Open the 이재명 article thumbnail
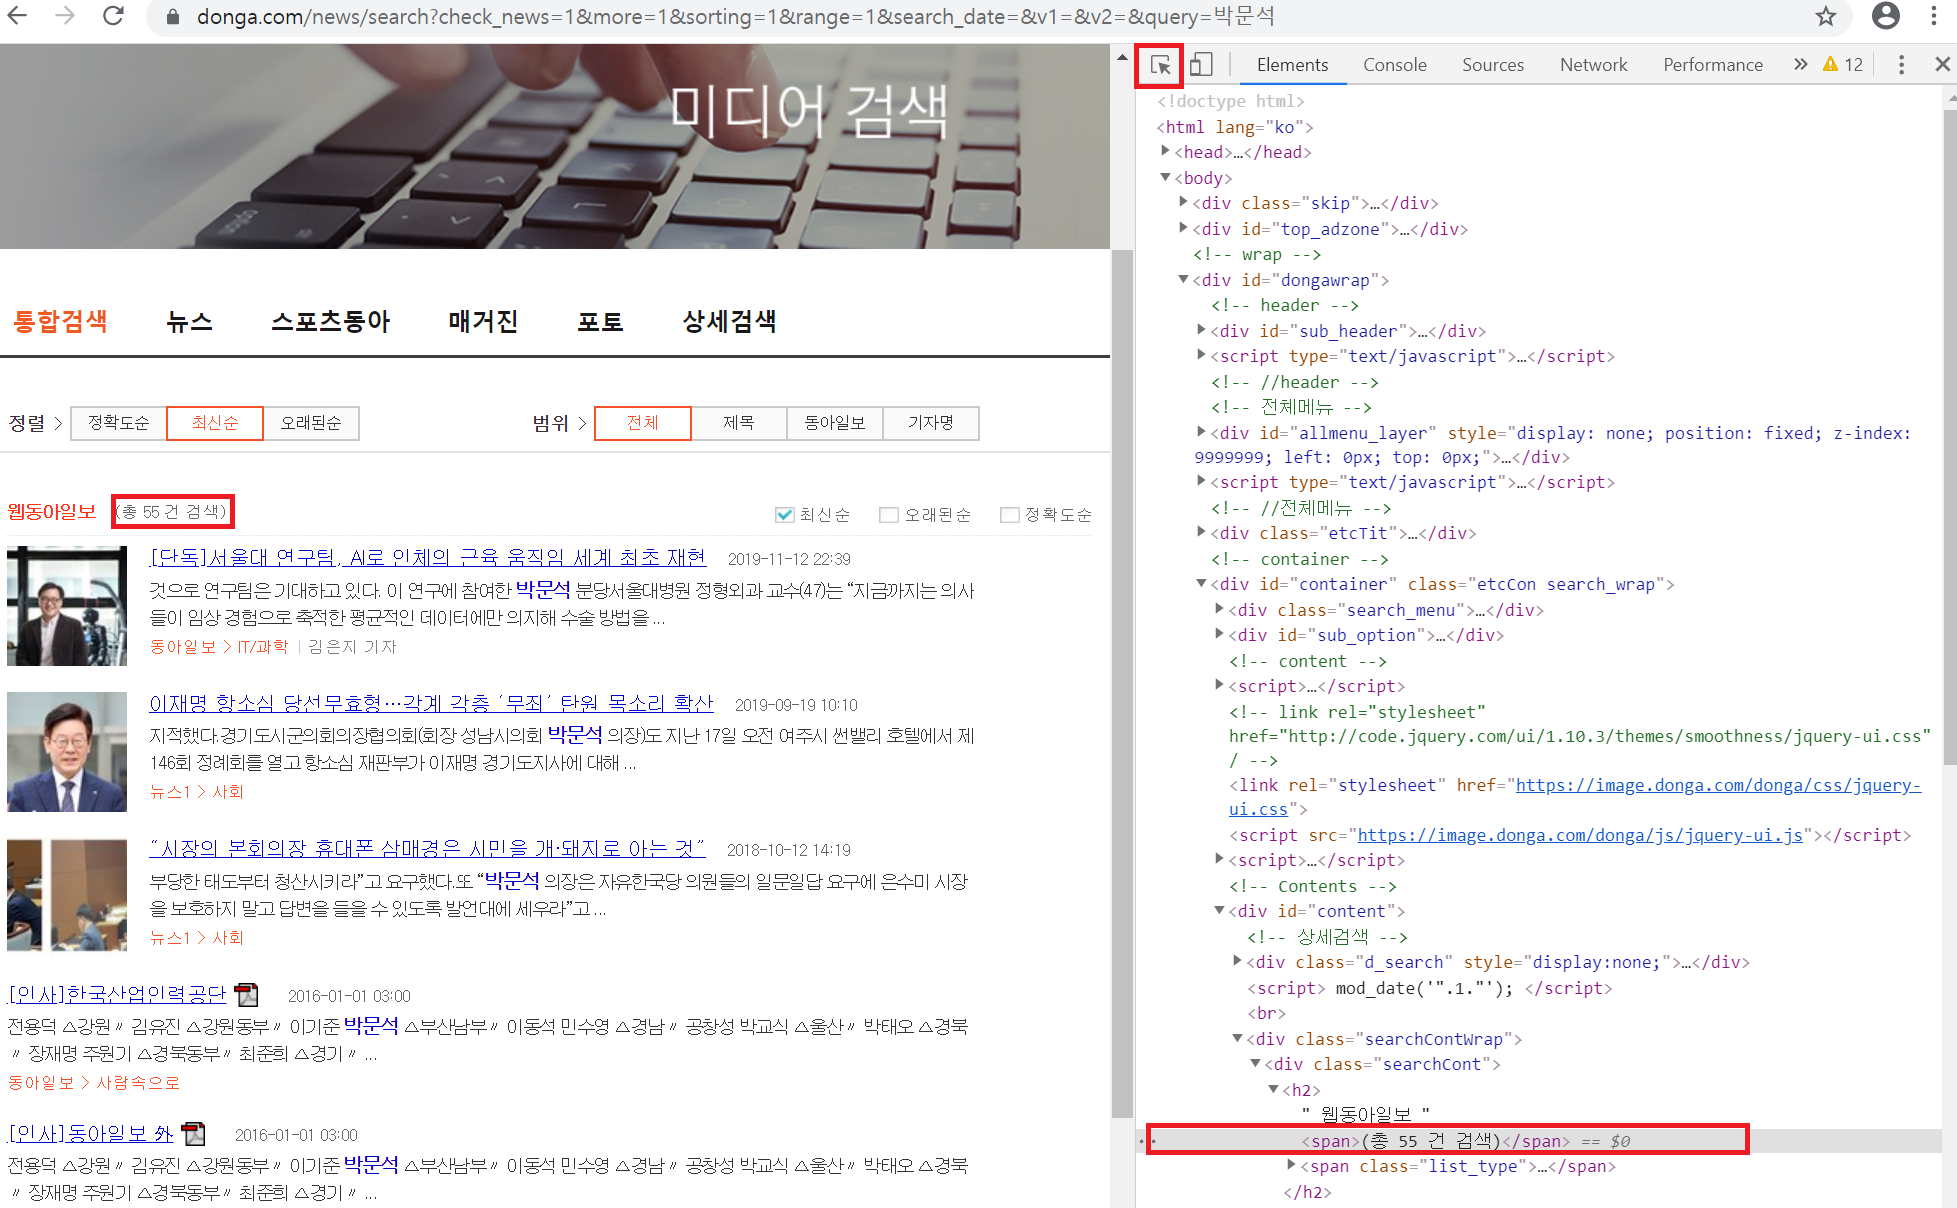This screenshot has width=1957, height=1208. (67, 752)
